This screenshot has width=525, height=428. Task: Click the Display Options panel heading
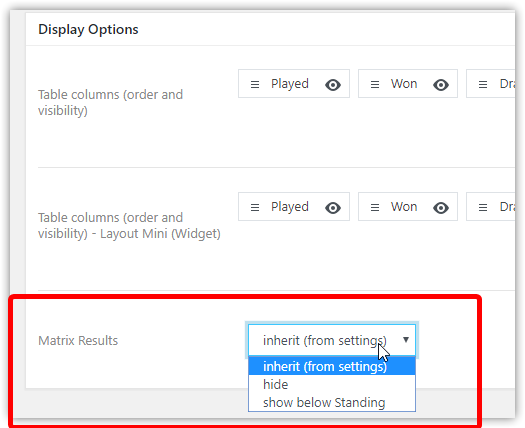(x=88, y=29)
